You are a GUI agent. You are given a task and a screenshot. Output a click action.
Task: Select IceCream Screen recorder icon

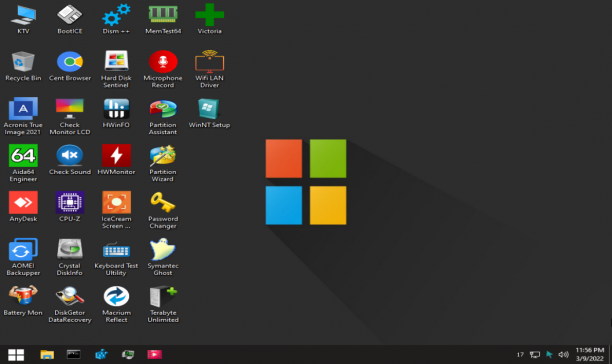[x=116, y=210]
